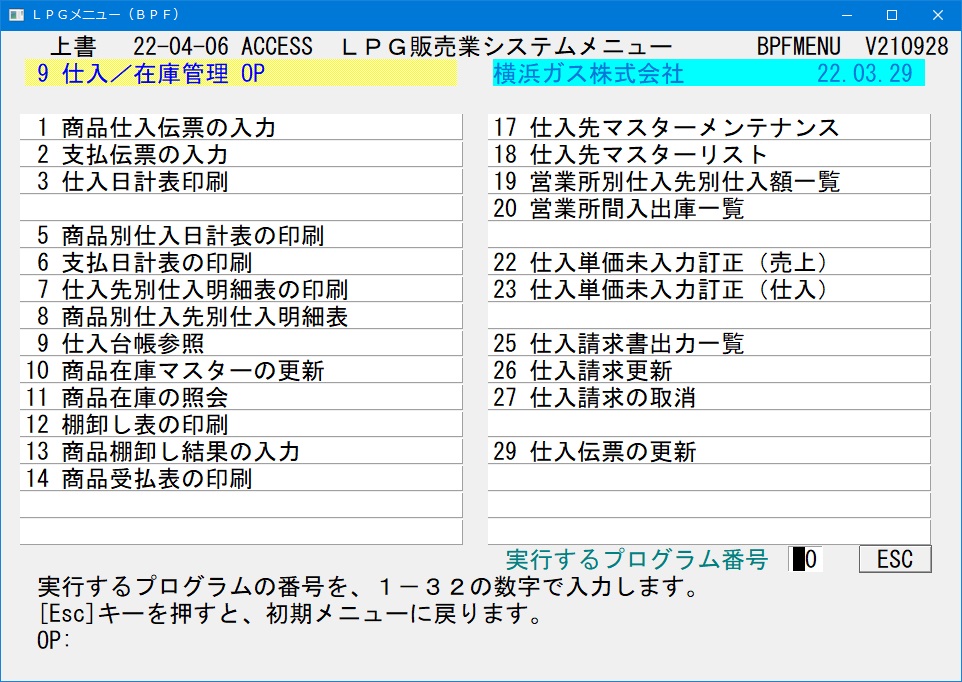
Task: Click the ESC button
Action: [895, 559]
